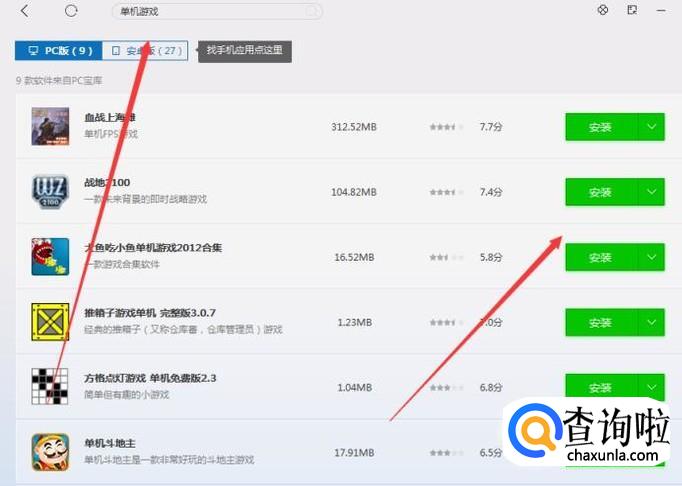Screen dimensions: 682x486
Task: Expand install options for 大鱼吃小鱼
Action: (651, 257)
